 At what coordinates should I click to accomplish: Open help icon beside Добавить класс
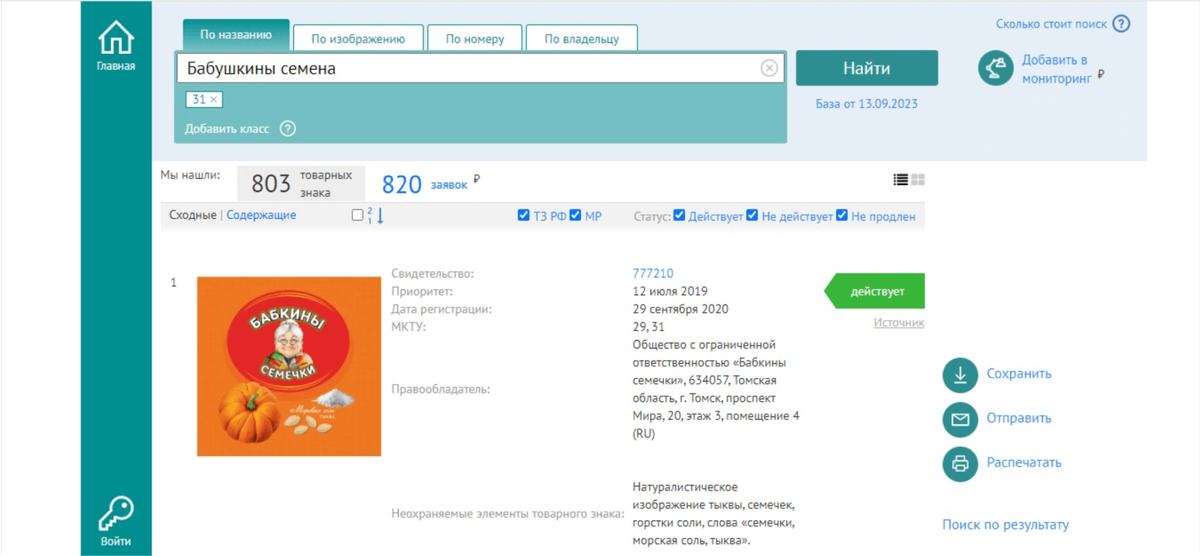[288, 129]
